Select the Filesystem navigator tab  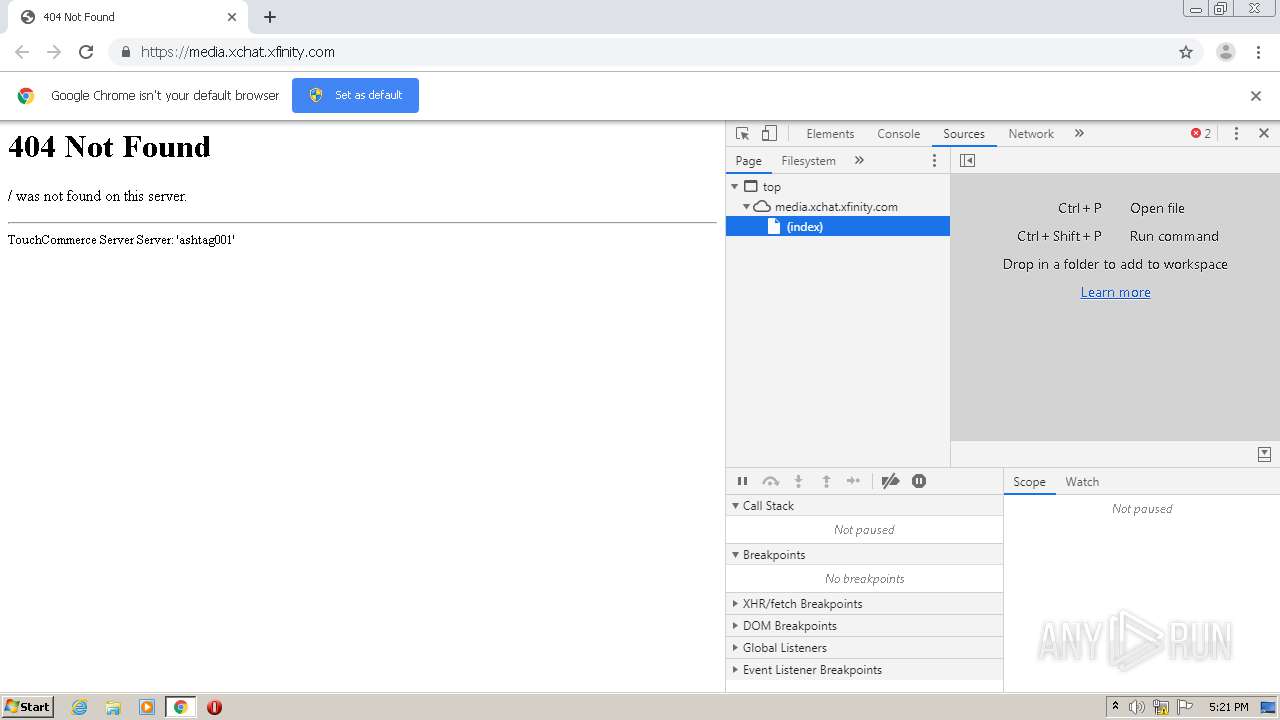point(808,160)
